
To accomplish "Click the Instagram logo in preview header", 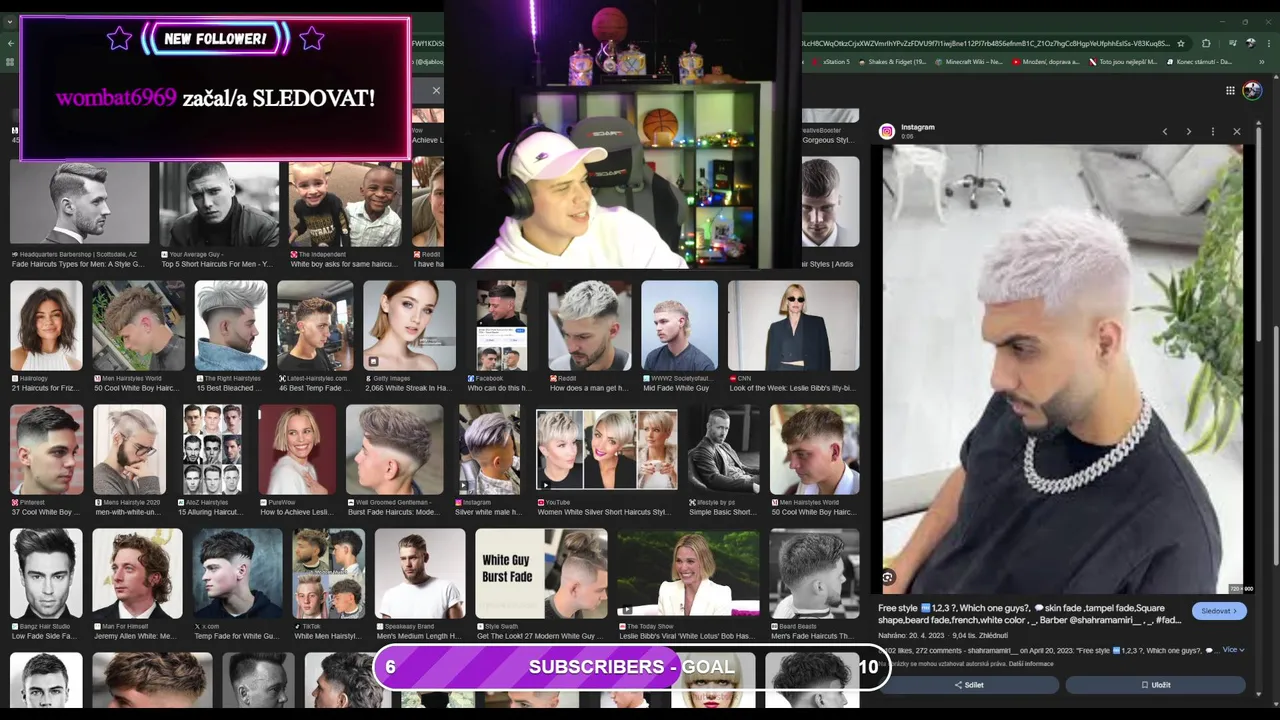I will tap(887, 131).
